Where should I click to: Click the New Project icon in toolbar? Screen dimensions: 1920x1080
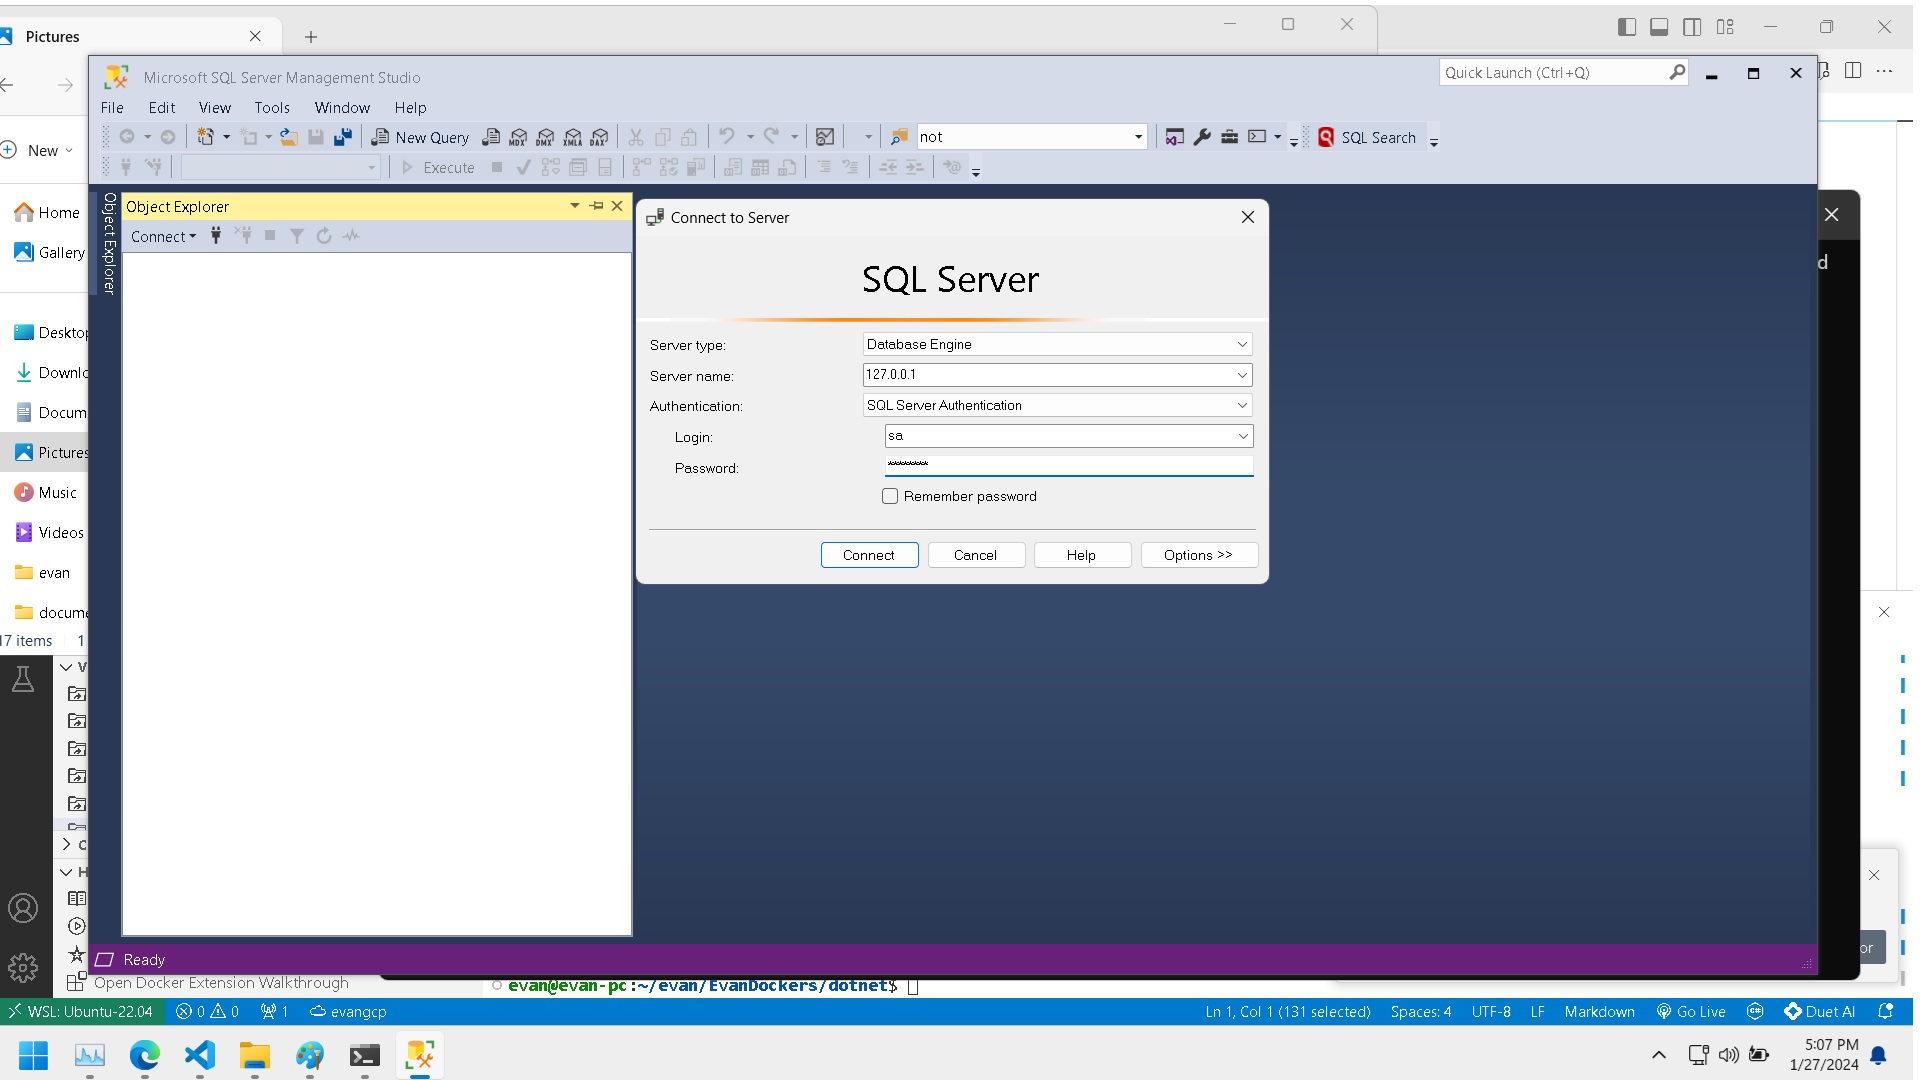[x=205, y=137]
